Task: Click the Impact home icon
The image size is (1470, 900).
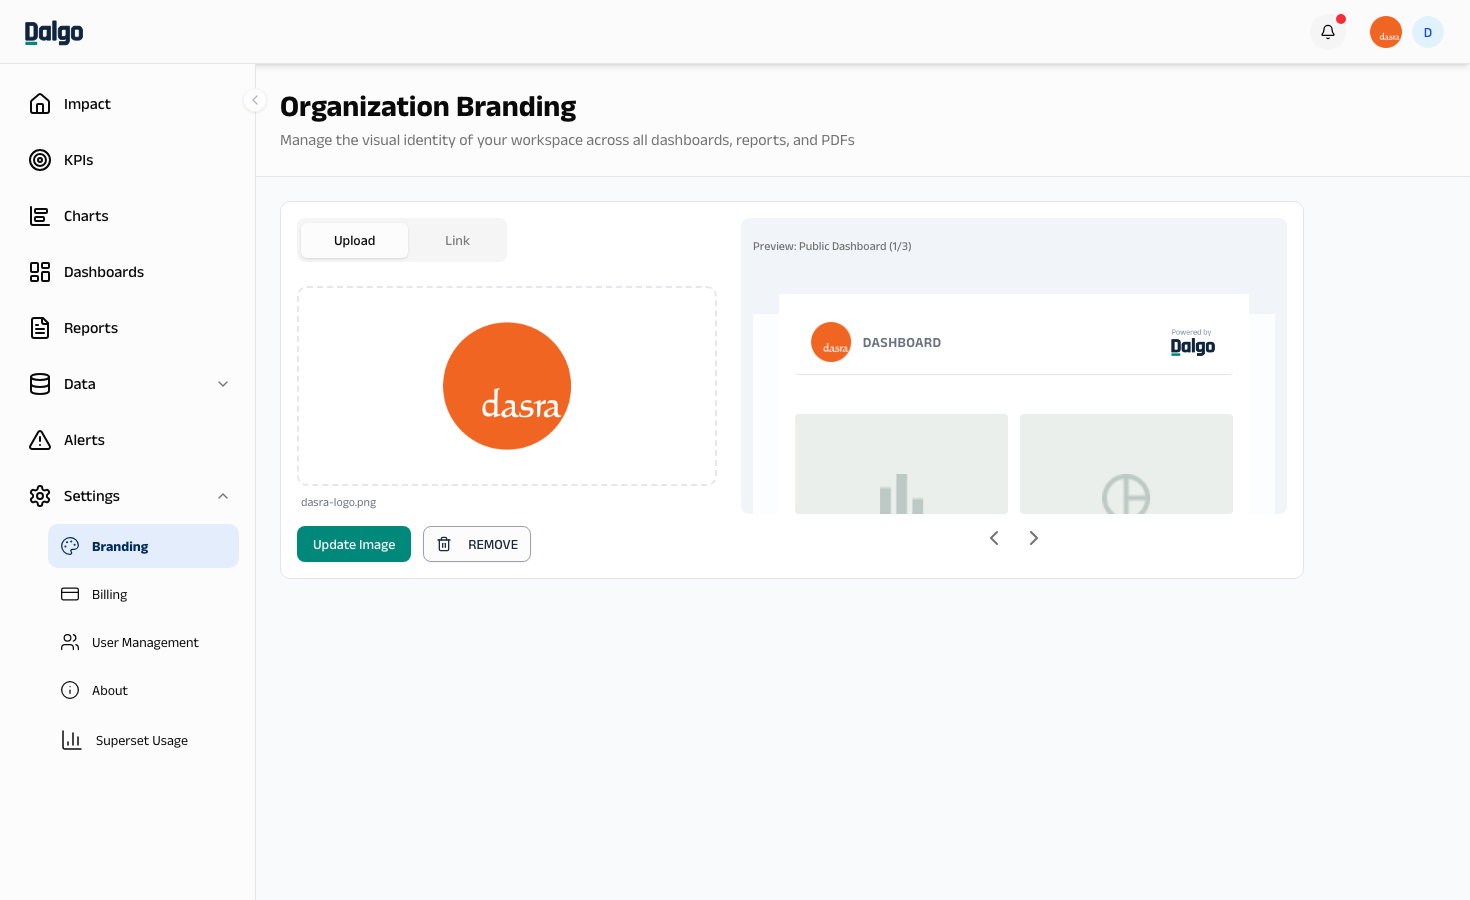Action: (x=40, y=104)
